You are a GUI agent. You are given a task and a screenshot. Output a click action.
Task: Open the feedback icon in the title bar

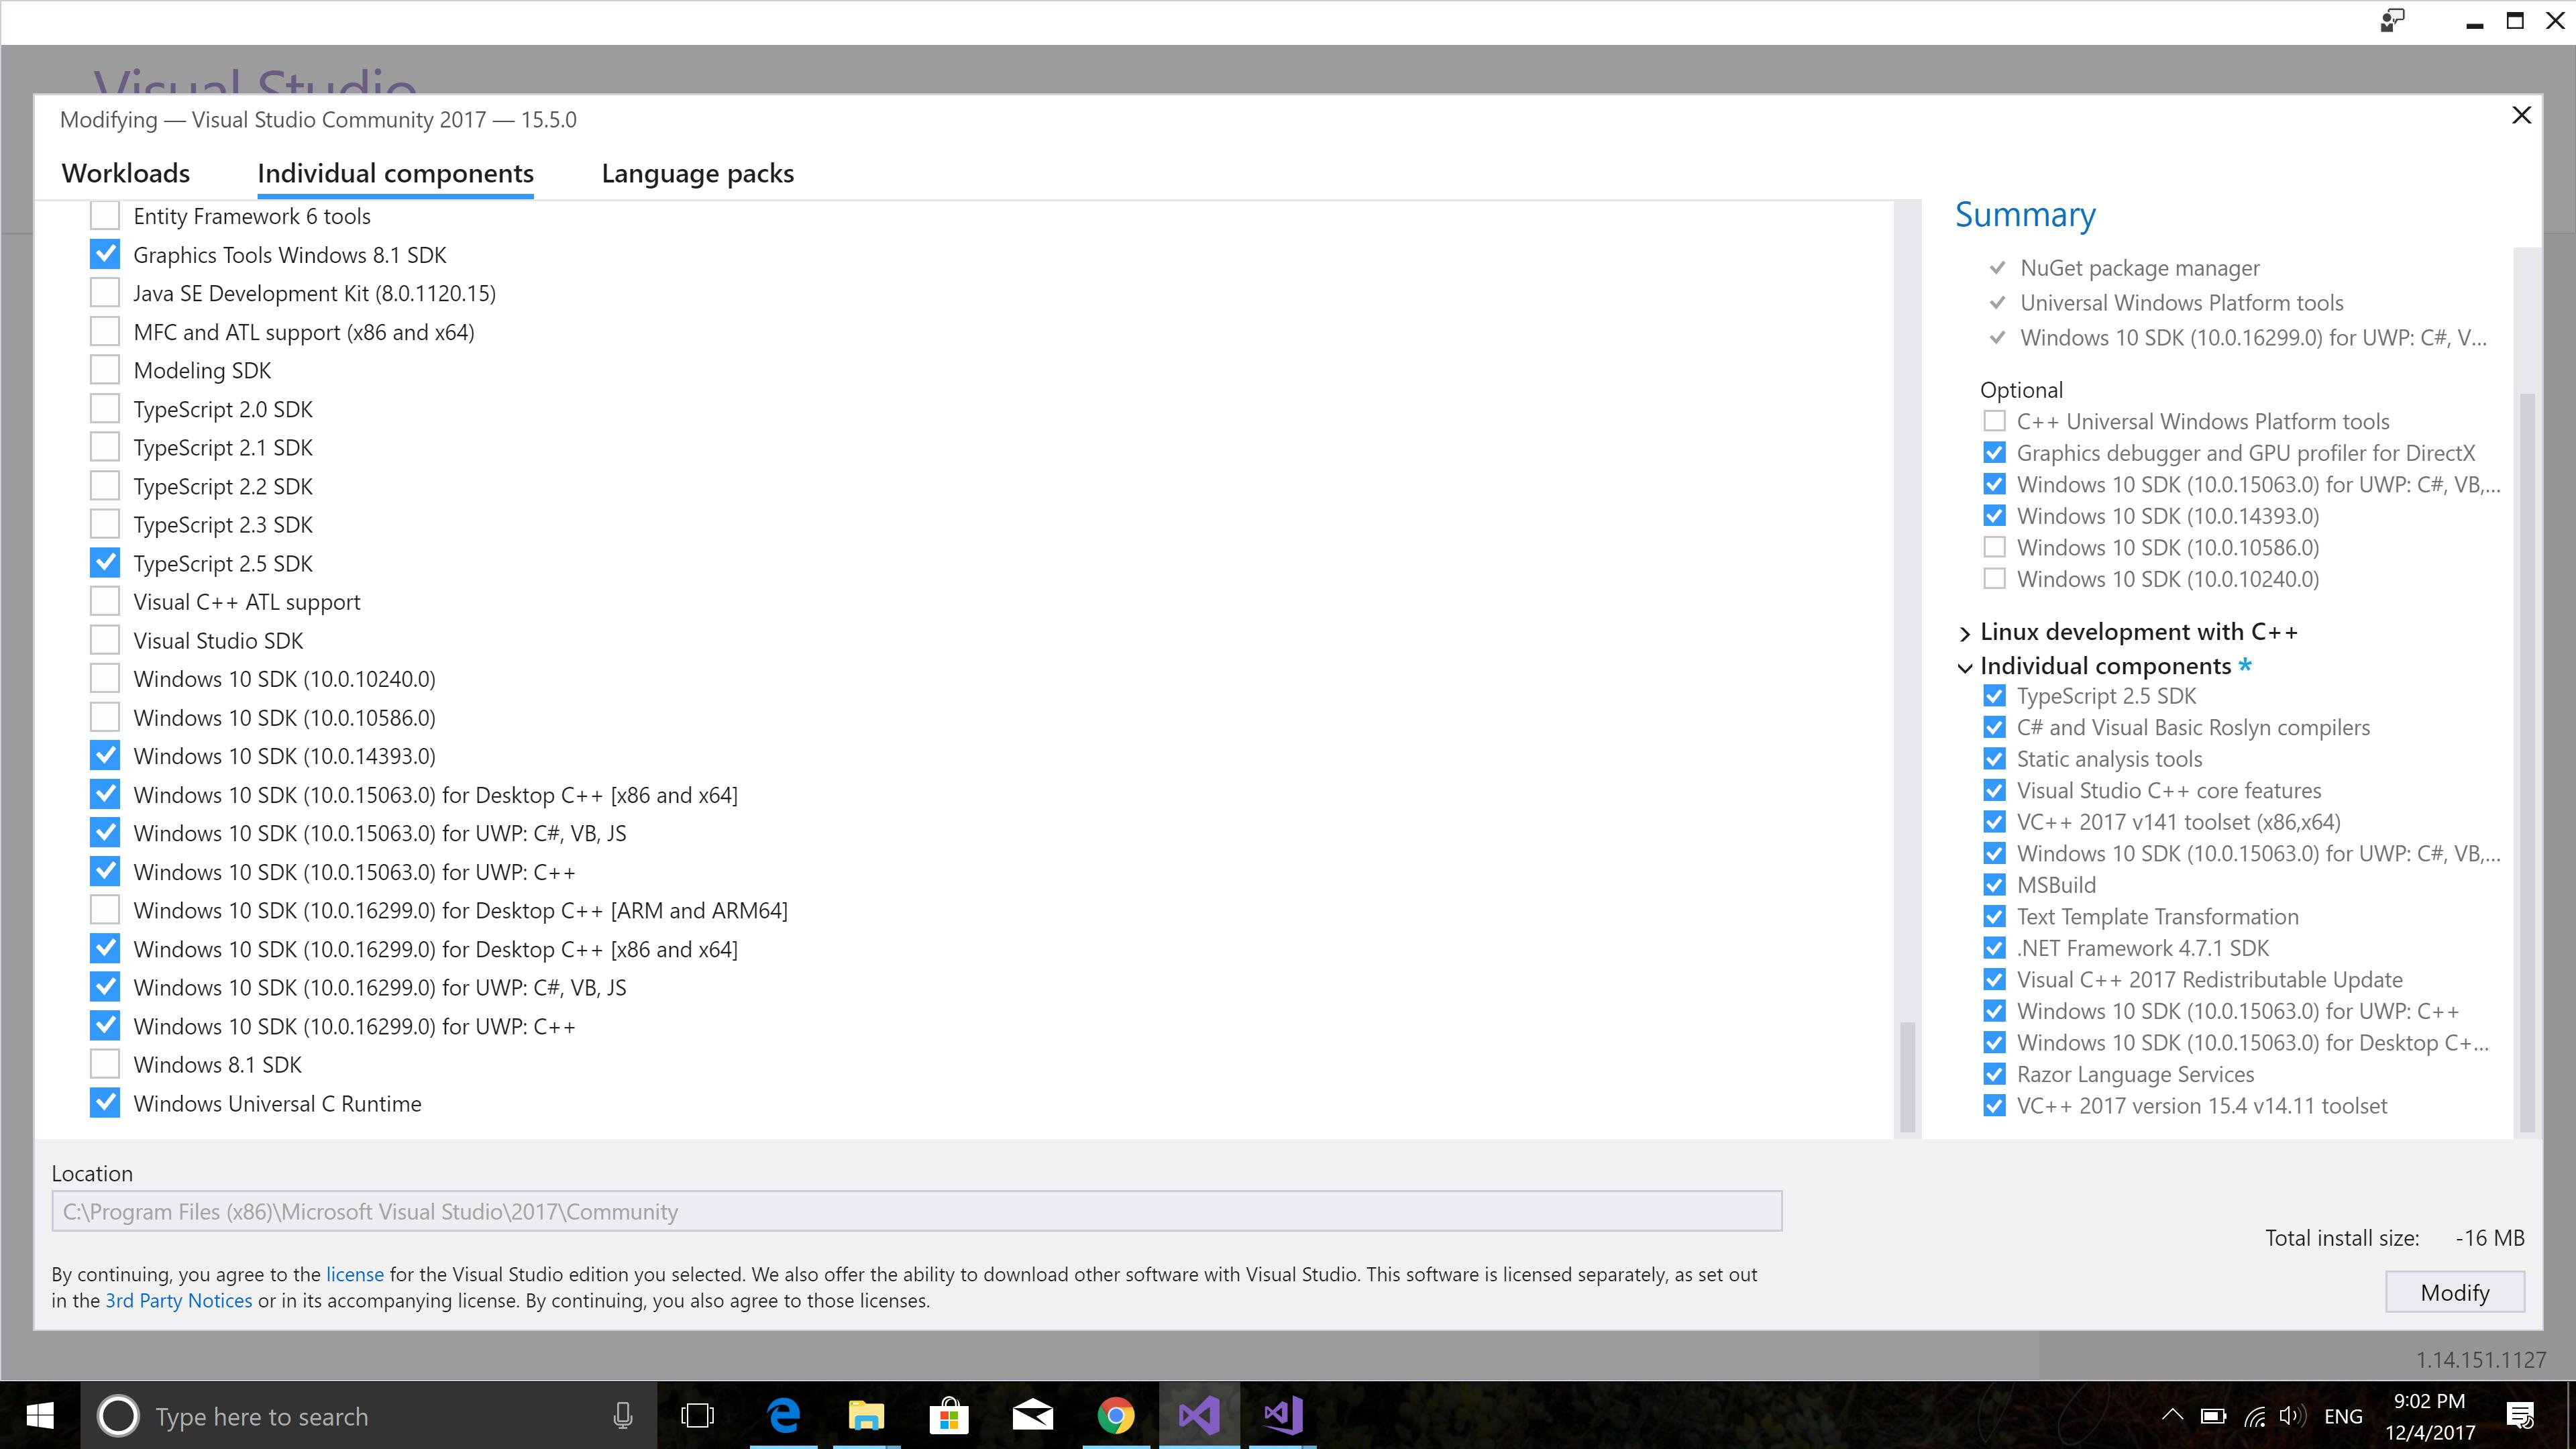point(2392,21)
